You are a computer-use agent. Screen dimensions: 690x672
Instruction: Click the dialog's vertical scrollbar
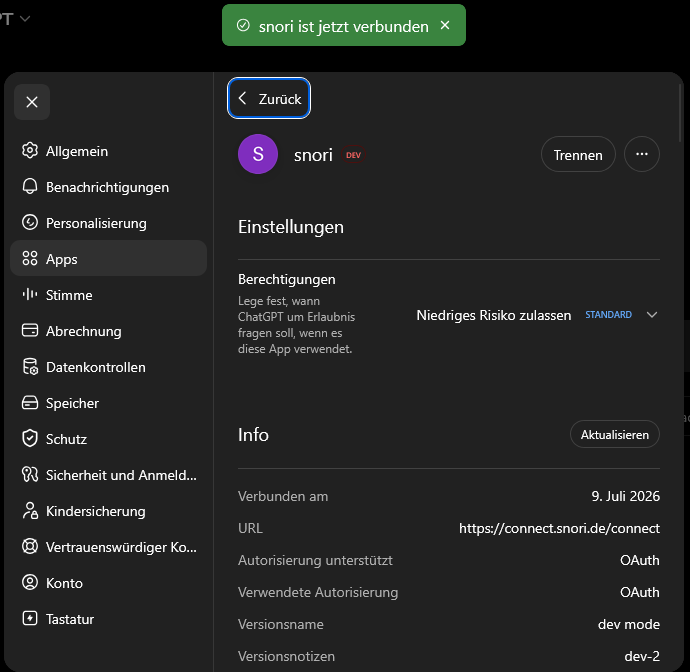[x=680, y=112]
